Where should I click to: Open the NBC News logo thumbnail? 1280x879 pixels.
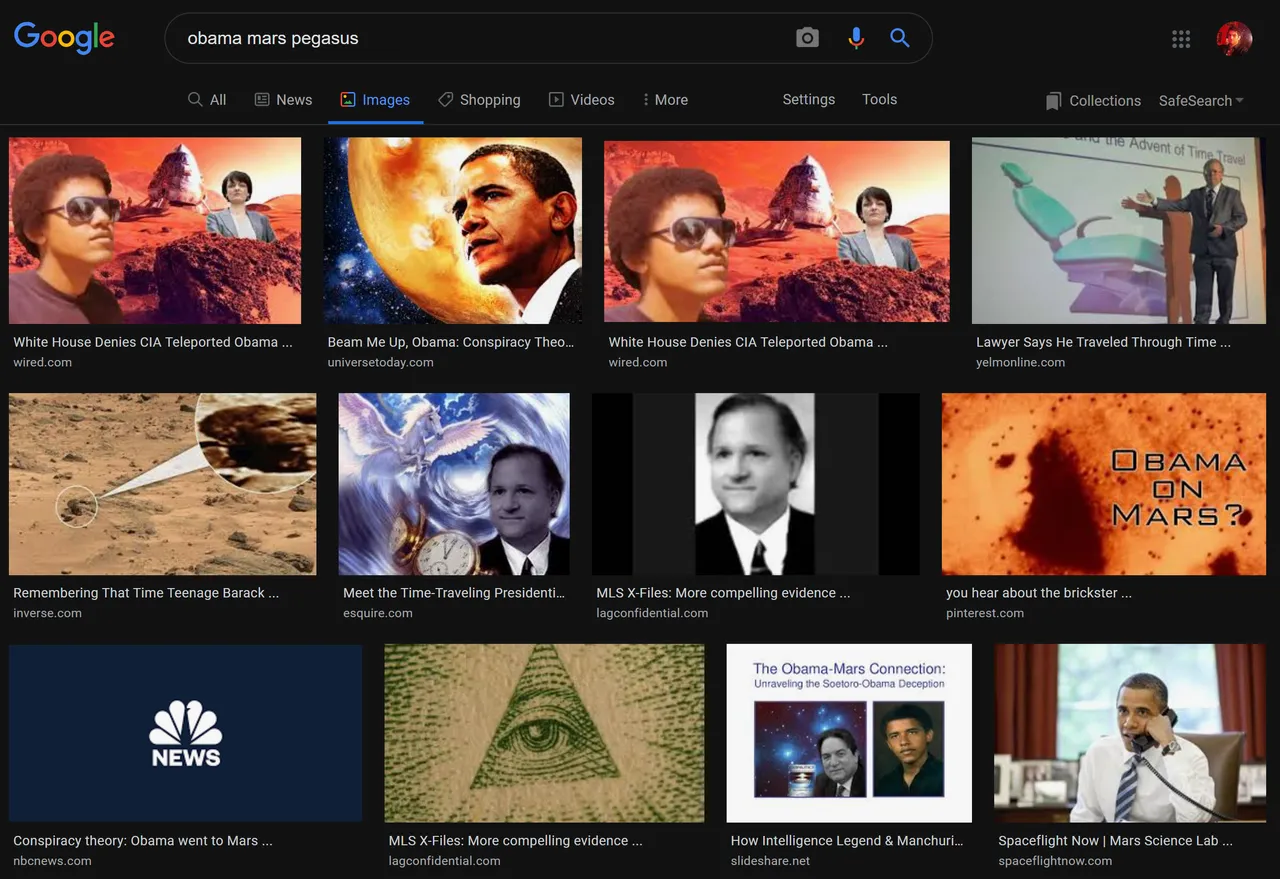(186, 733)
